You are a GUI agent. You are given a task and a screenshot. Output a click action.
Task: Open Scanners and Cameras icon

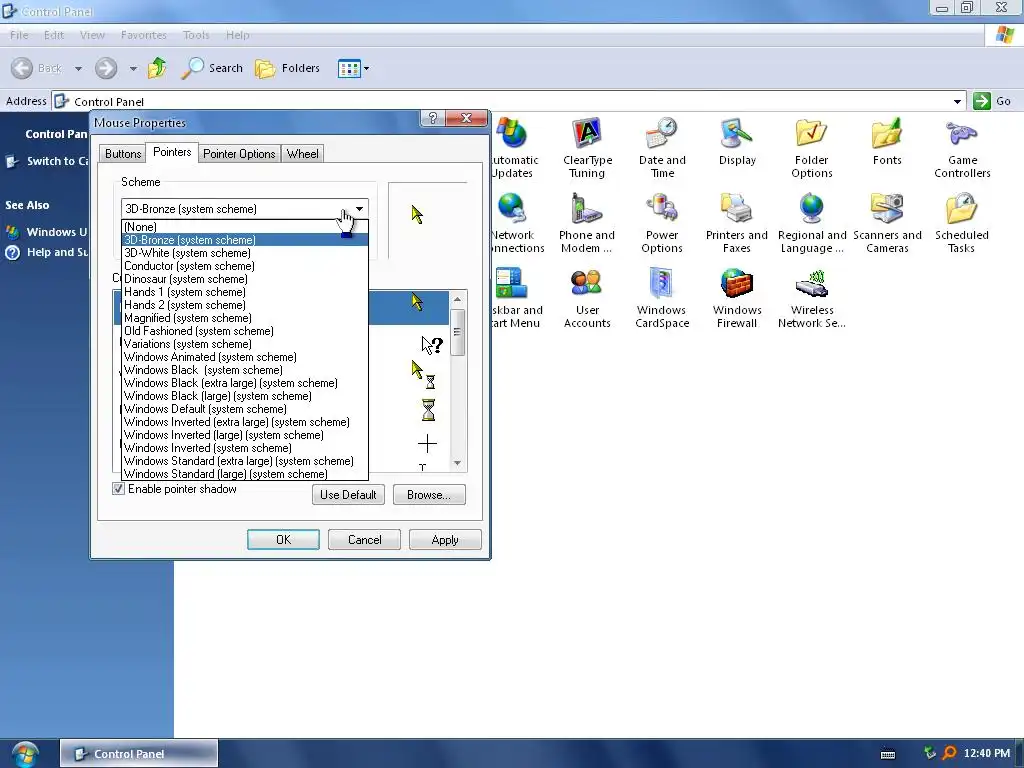(x=887, y=223)
